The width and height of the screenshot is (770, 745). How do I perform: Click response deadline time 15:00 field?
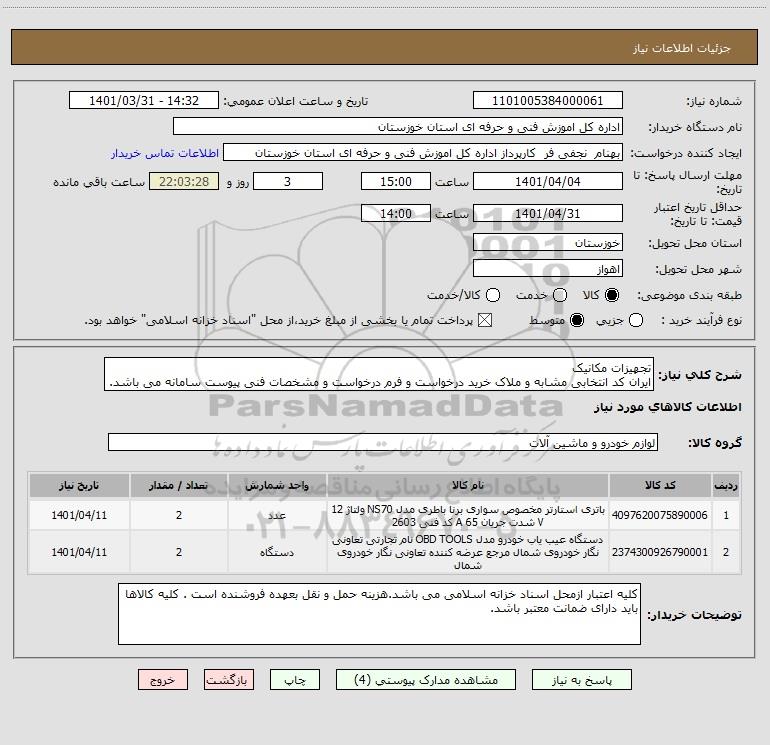396,181
